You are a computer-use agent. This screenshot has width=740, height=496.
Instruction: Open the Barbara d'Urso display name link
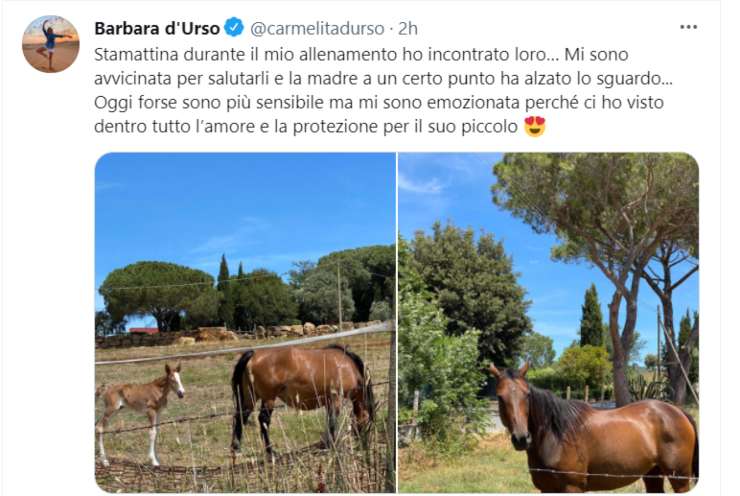pyautogui.click(x=157, y=28)
